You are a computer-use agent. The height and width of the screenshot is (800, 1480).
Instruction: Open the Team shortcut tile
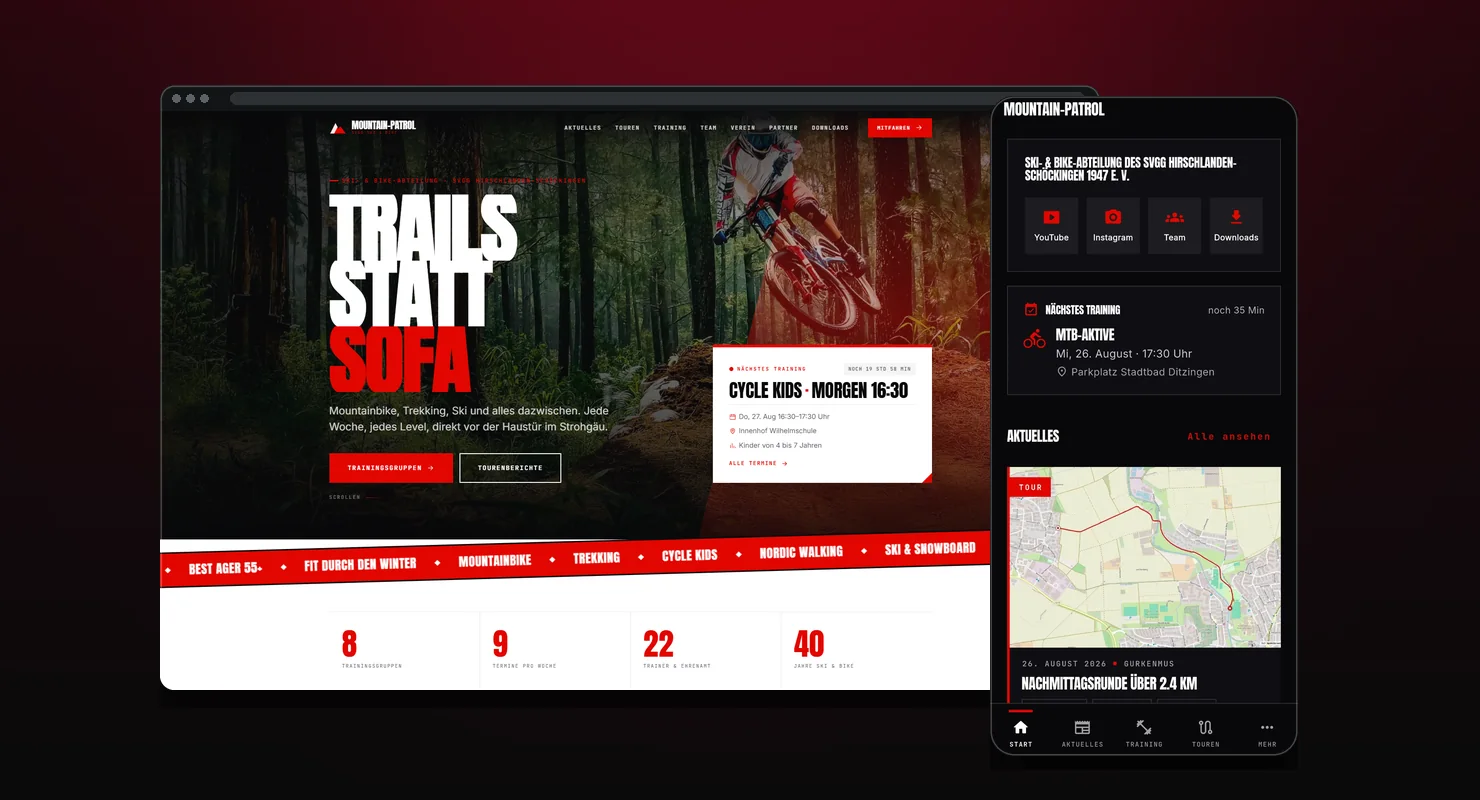(1174, 225)
